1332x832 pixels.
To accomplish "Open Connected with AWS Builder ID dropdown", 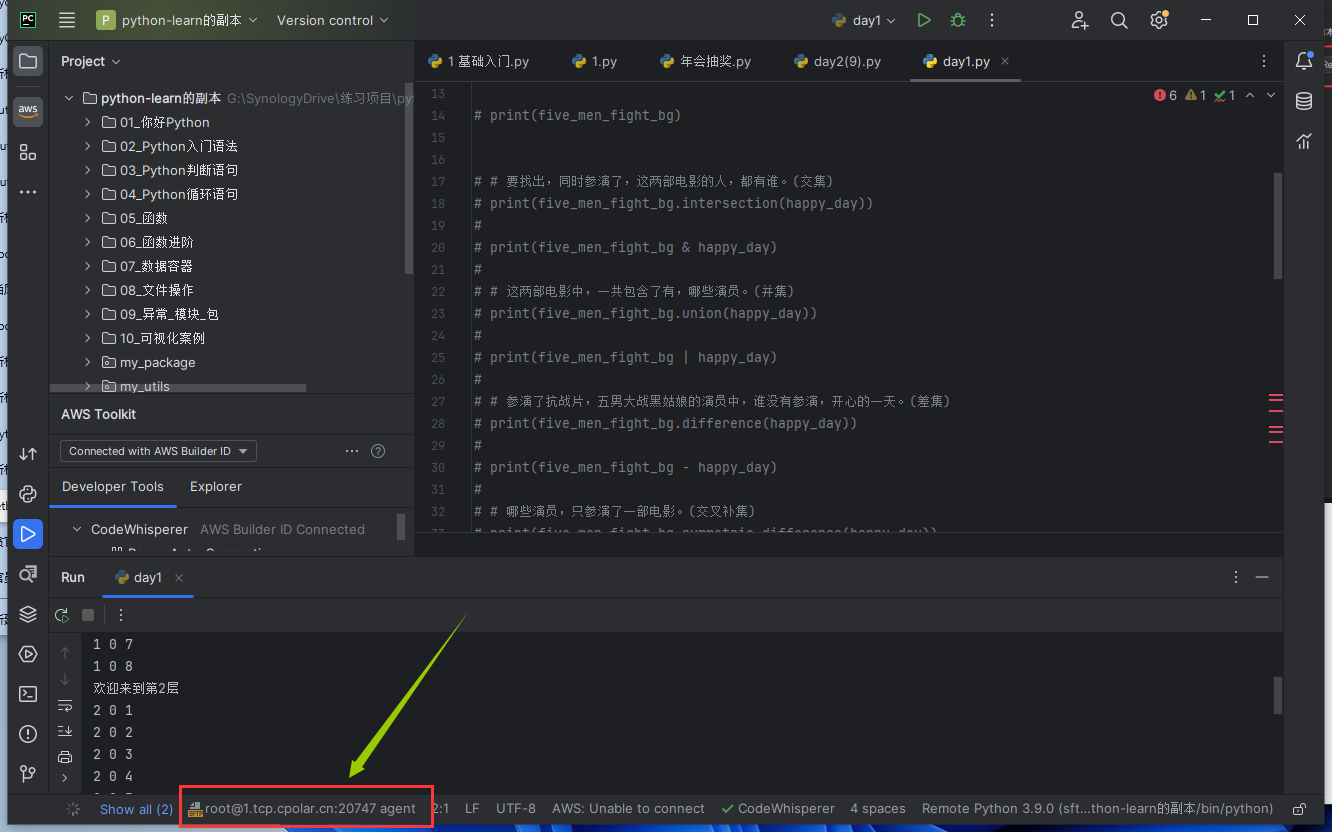I will pyautogui.click(x=158, y=451).
